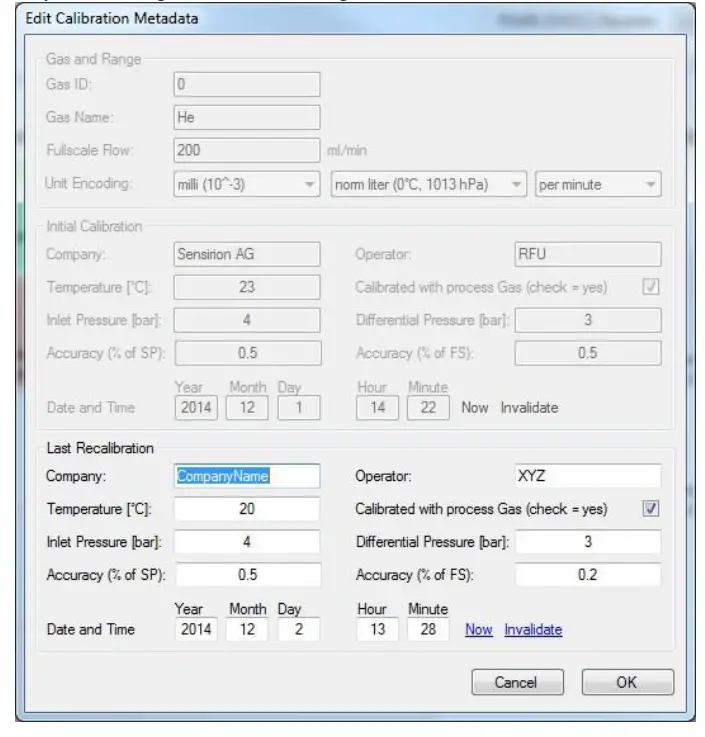Click the Fullscale Flow field showing 200
This screenshot has width=705, height=737.
(247, 150)
